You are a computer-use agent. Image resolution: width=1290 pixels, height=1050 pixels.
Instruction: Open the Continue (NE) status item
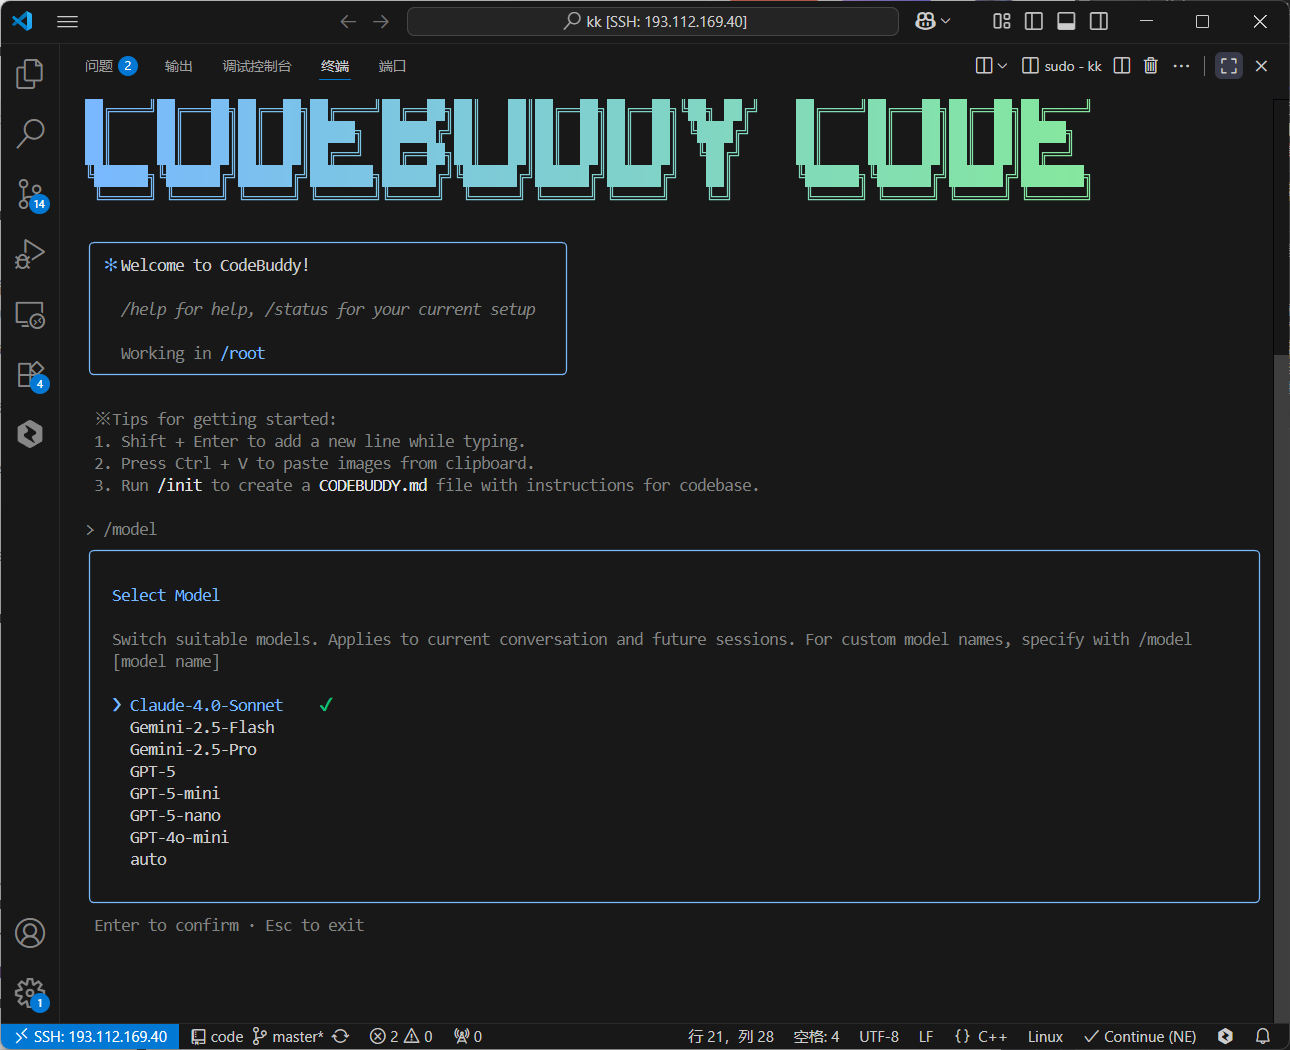[1140, 1036]
